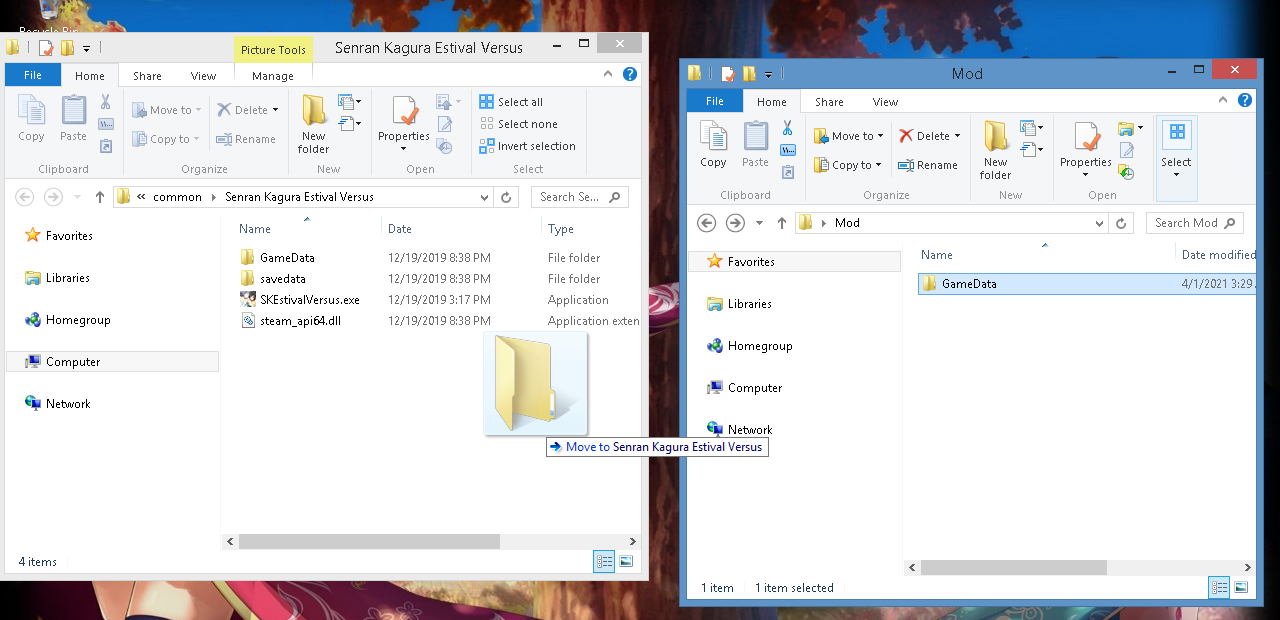The height and width of the screenshot is (620, 1280).
Task: Open the Copy to dropdown in Mod window
Action: pyautogui.click(x=879, y=165)
